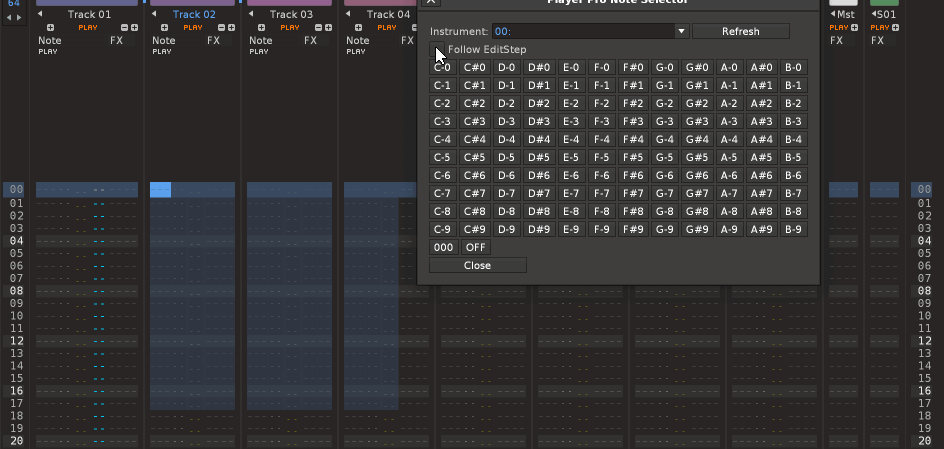The image size is (944, 449).
Task: Click the left step arrow under number 64
Action: (9, 18)
